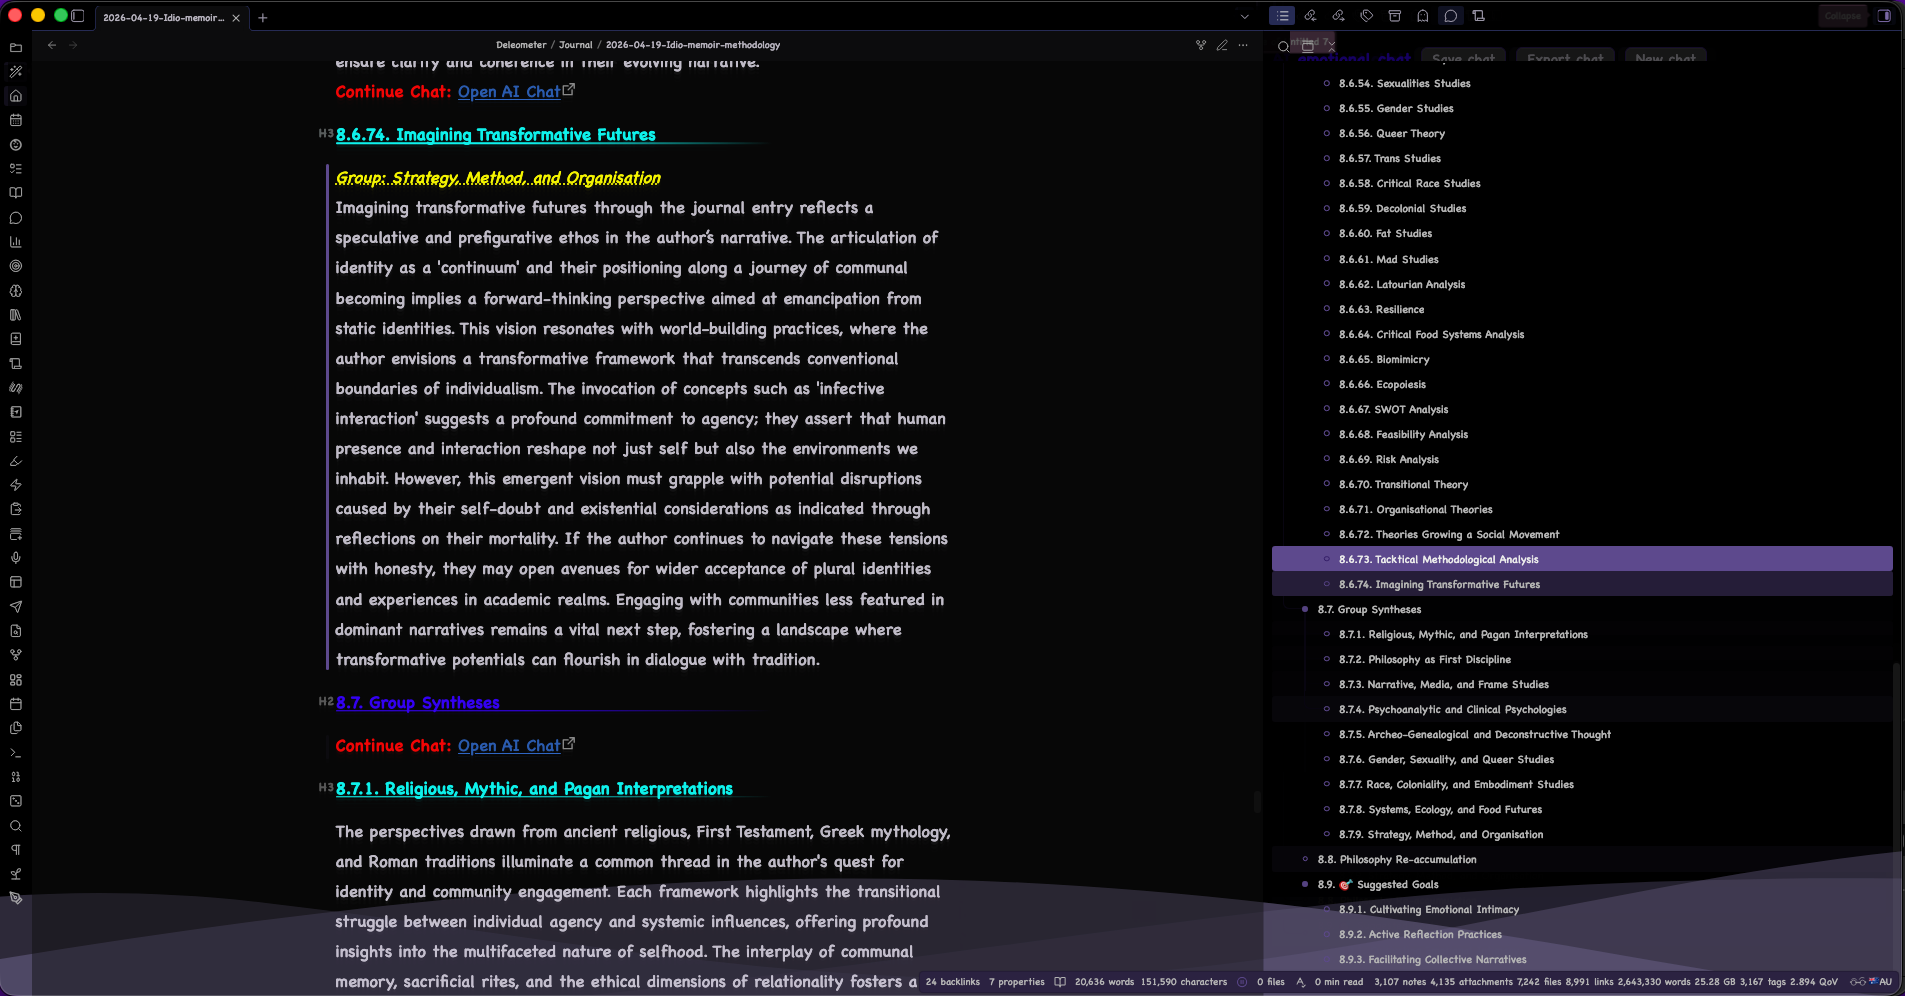
Task: Click 7 properties in status bar
Action: [1016, 982]
